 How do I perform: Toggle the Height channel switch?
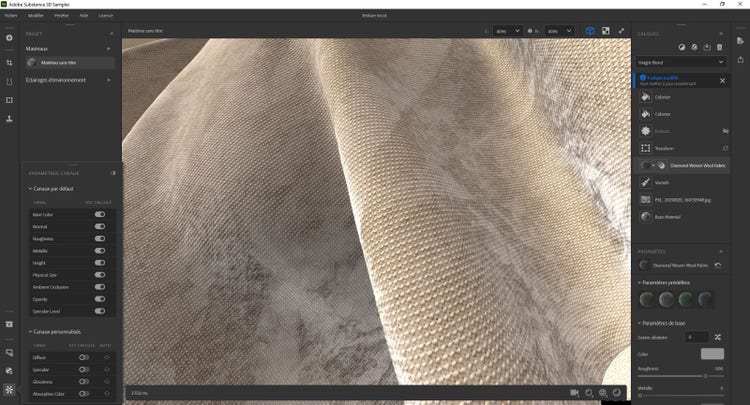coord(99,263)
